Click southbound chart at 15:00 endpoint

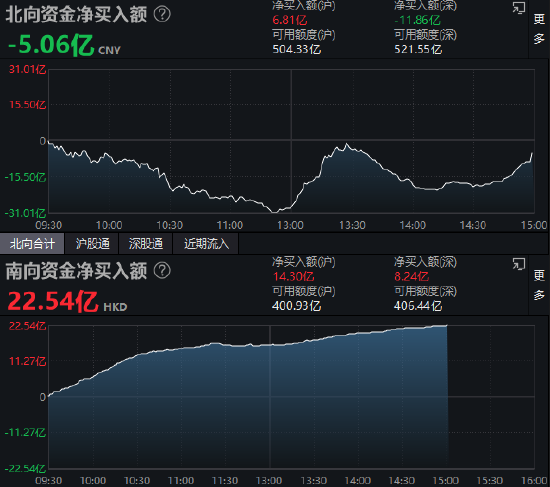click(447, 326)
